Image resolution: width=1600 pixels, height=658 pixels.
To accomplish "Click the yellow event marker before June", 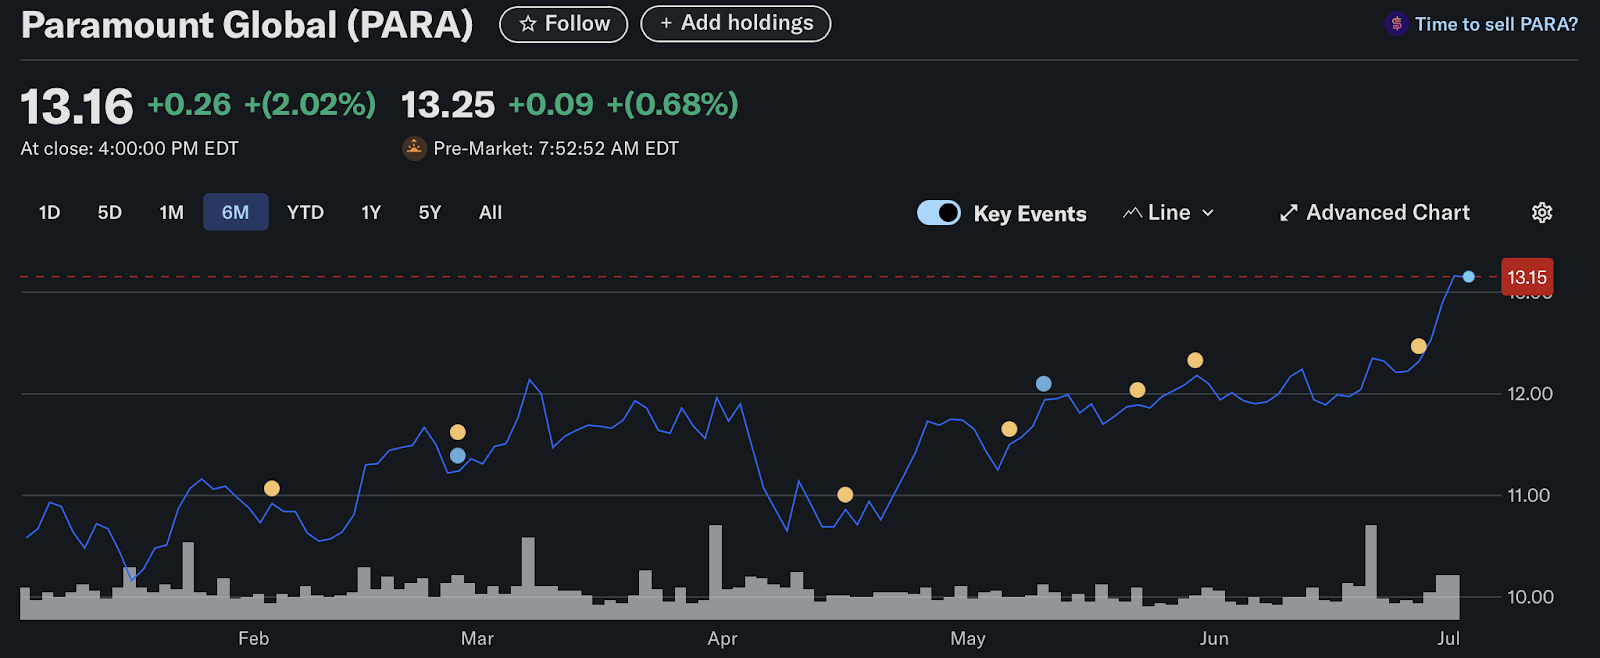I will (x=1195, y=360).
